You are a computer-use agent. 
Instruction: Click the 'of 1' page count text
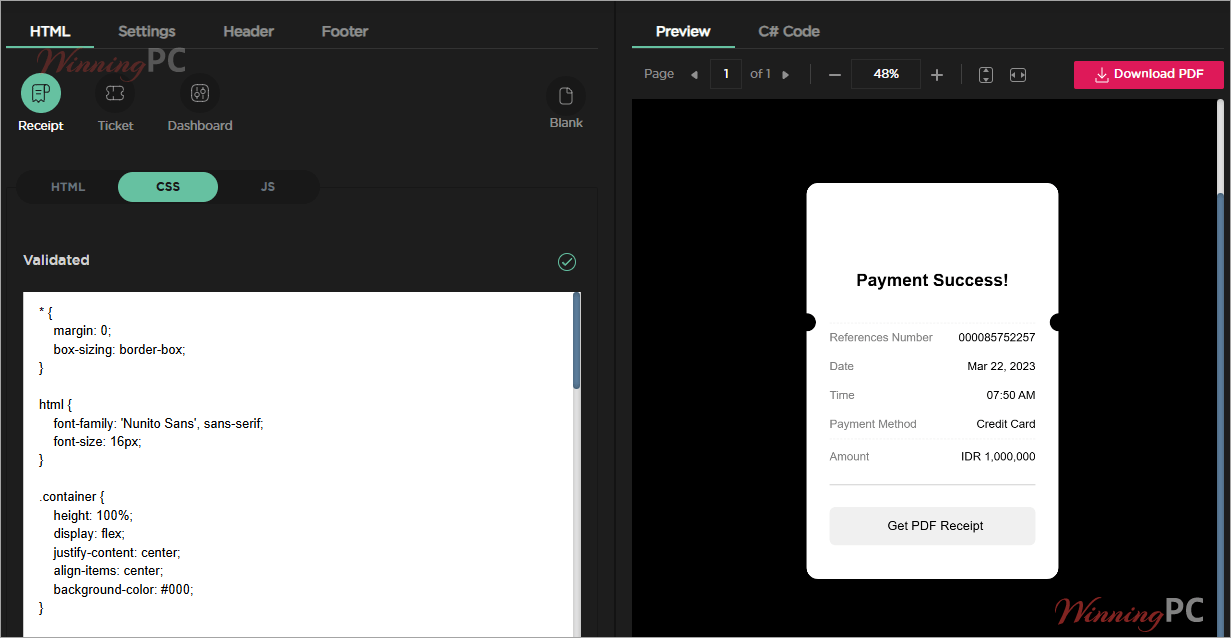(x=760, y=74)
